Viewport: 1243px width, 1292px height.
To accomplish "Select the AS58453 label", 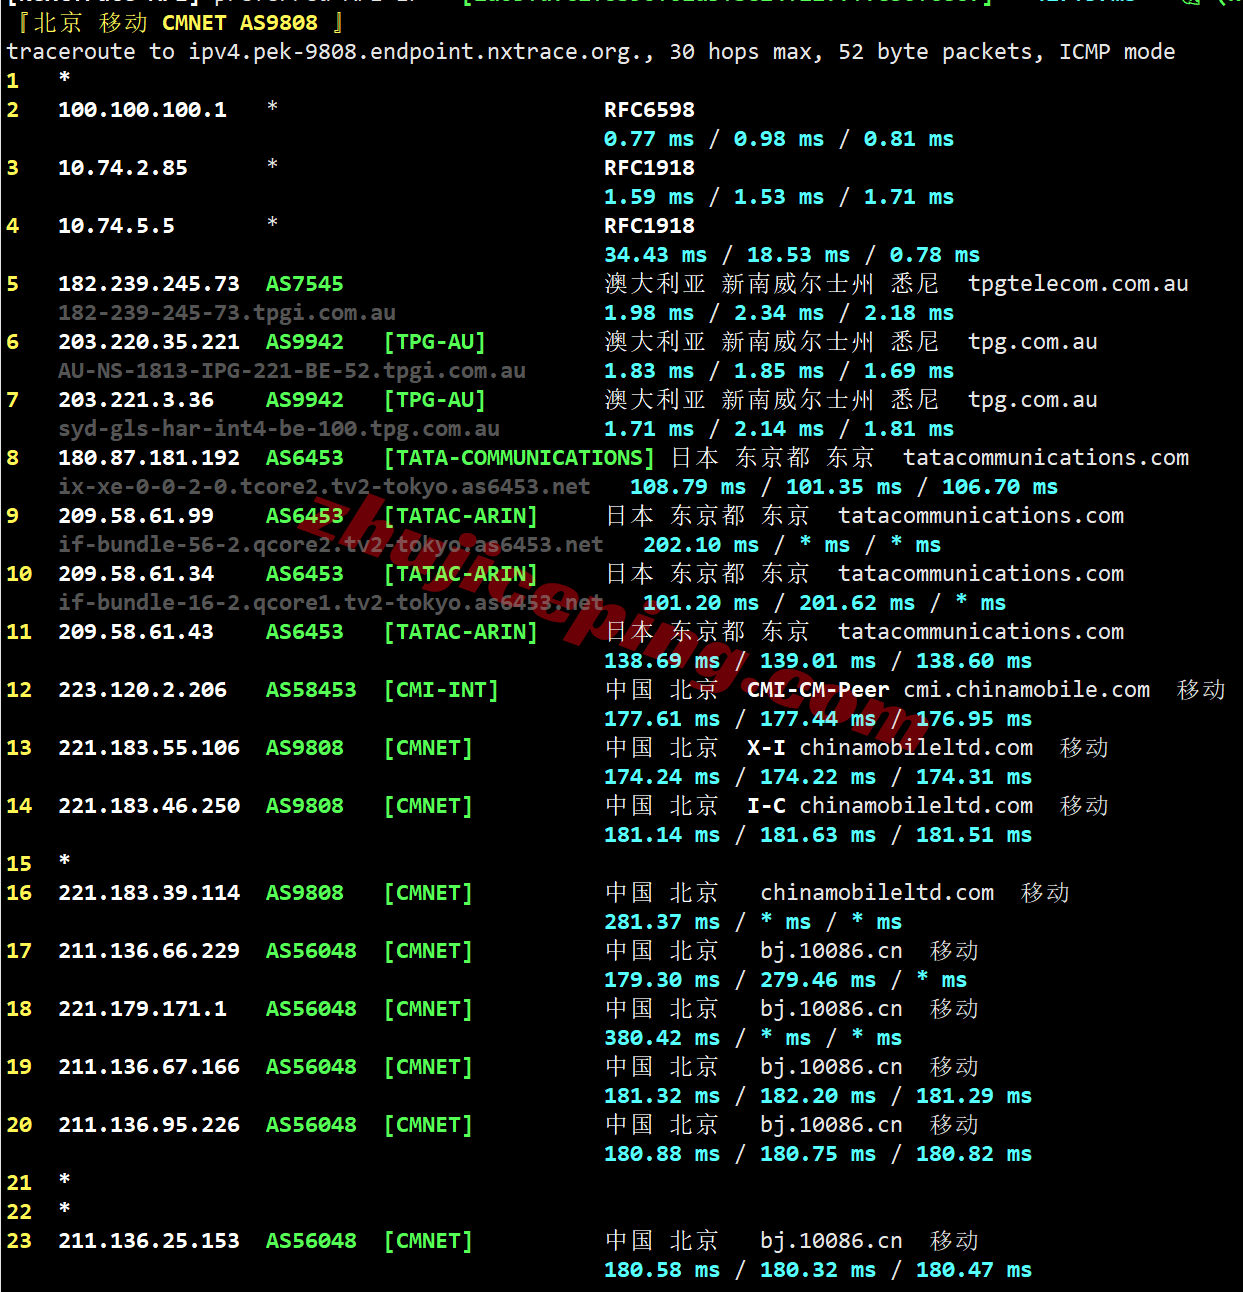I will tap(311, 690).
